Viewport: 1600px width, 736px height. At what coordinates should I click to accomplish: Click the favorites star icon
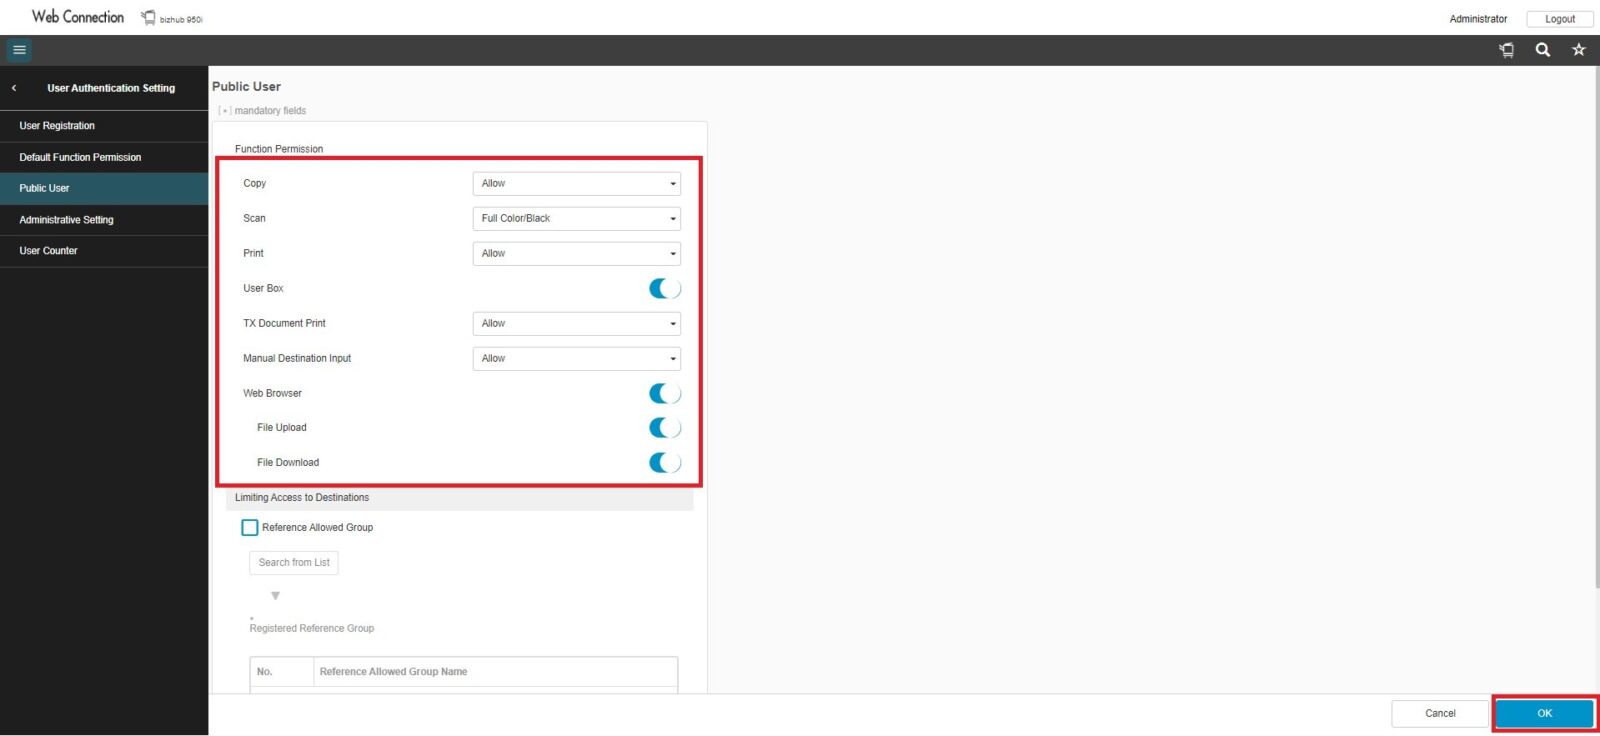pyautogui.click(x=1579, y=50)
